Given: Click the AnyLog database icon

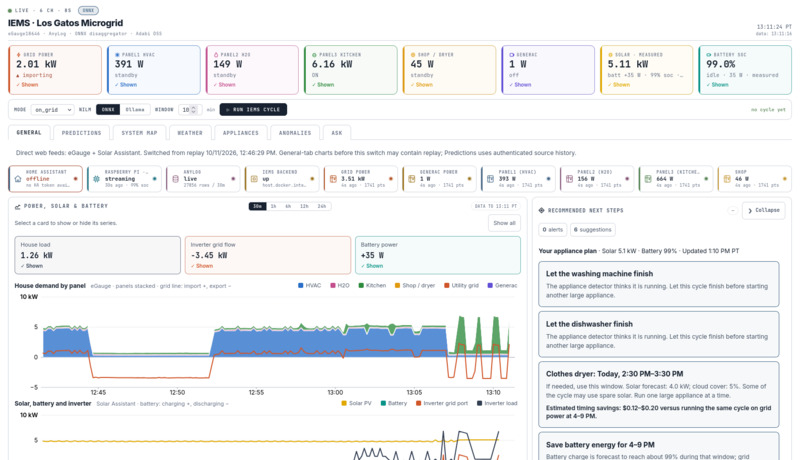Looking at the screenshot, I should click(x=175, y=179).
